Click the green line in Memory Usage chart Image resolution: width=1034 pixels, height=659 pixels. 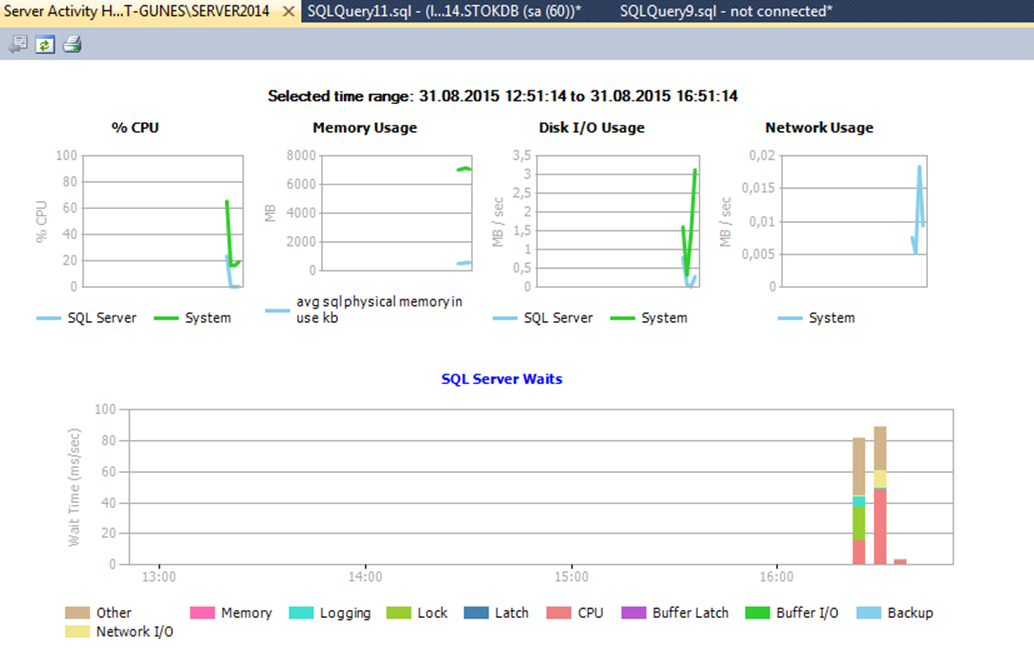464,169
